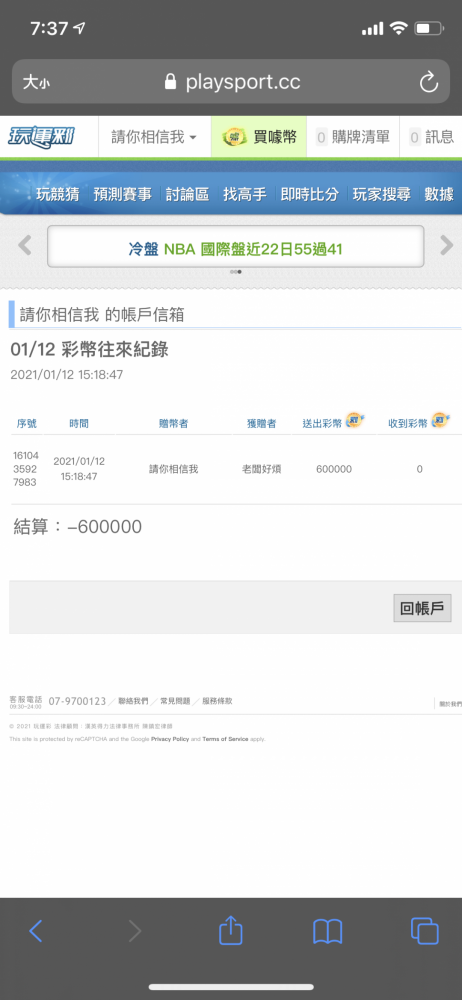Image resolution: width=462 pixels, height=1000 pixels.
Task: Open the 數據 data tab
Action: click(439, 195)
